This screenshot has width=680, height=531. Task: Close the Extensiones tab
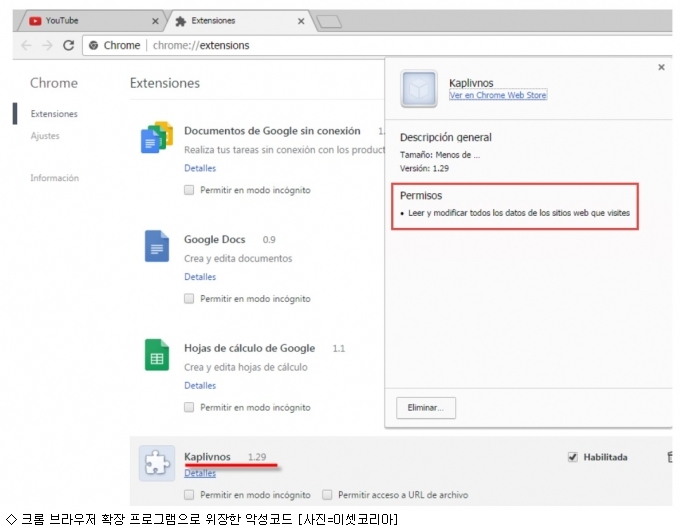(301, 21)
